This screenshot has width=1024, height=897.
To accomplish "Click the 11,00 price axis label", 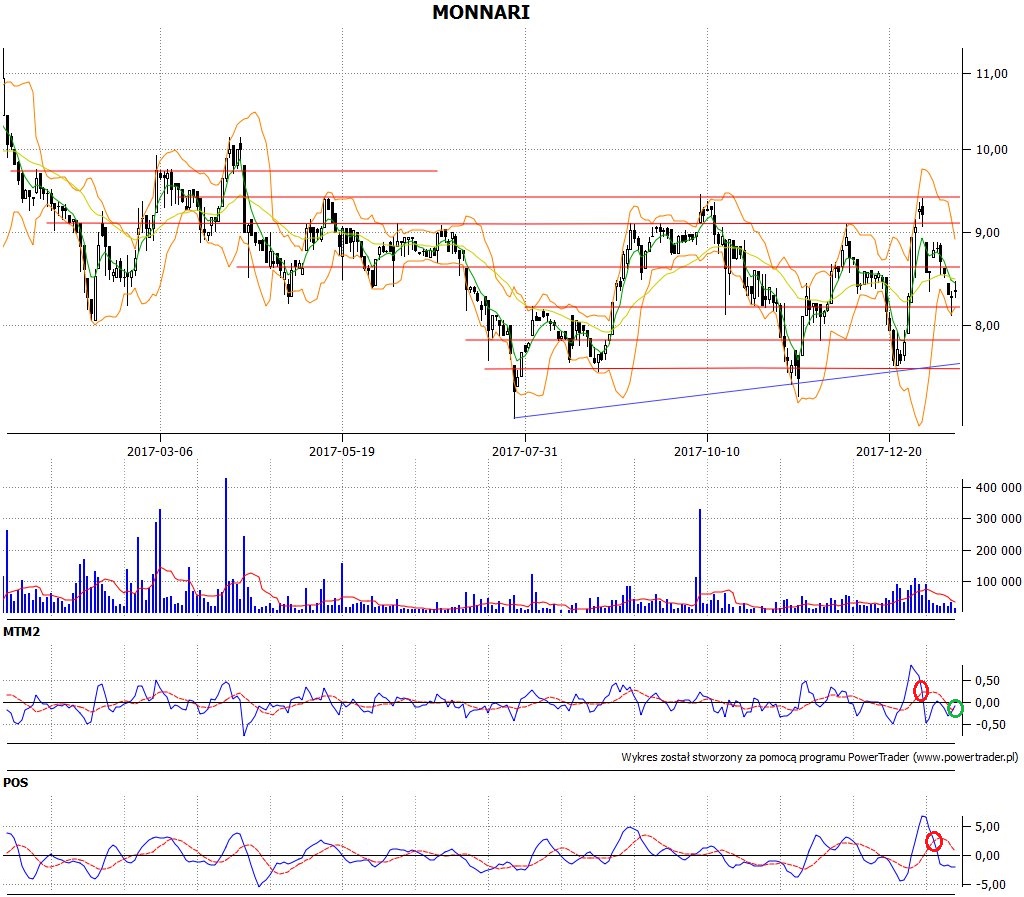I will [x=991, y=74].
